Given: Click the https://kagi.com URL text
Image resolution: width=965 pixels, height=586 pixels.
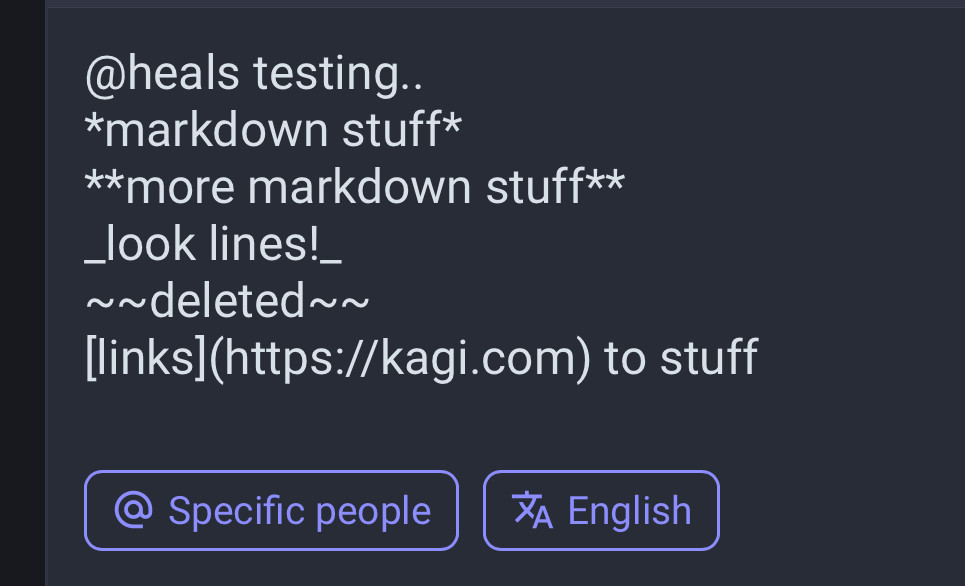Looking at the screenshot, I should coord(399,358).
